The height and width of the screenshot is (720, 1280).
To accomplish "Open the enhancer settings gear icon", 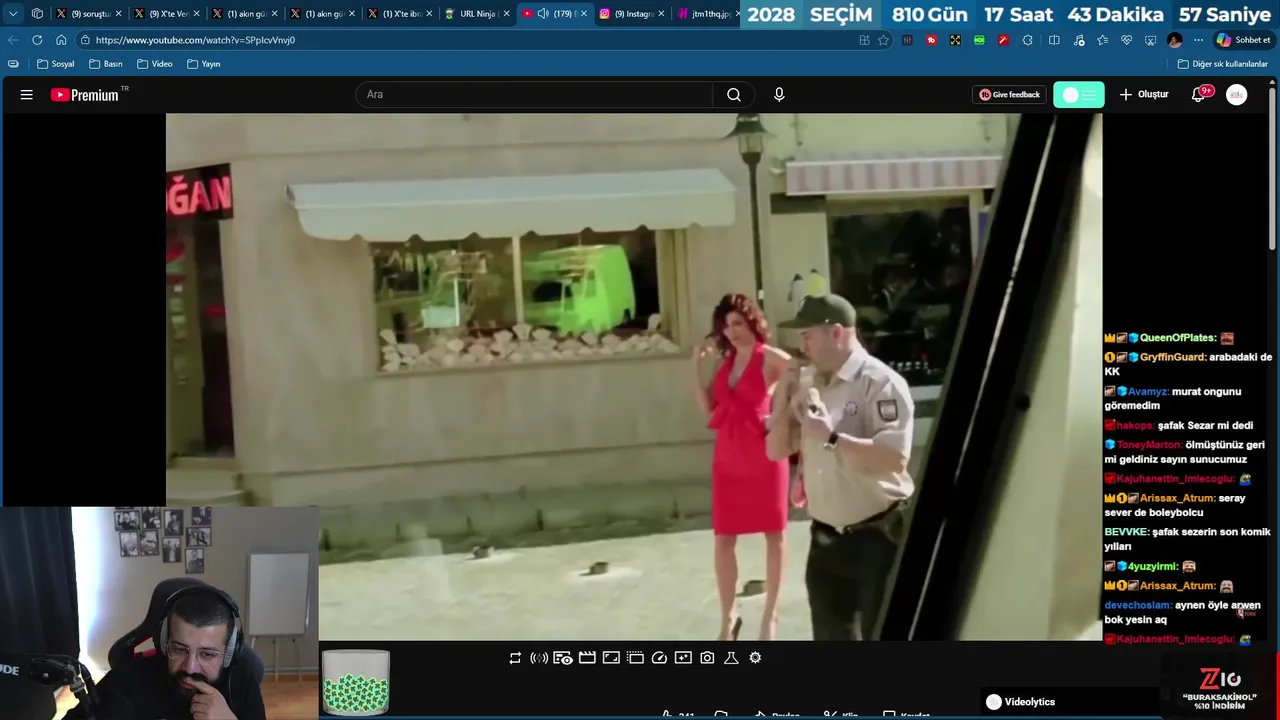I will point(755,658).
